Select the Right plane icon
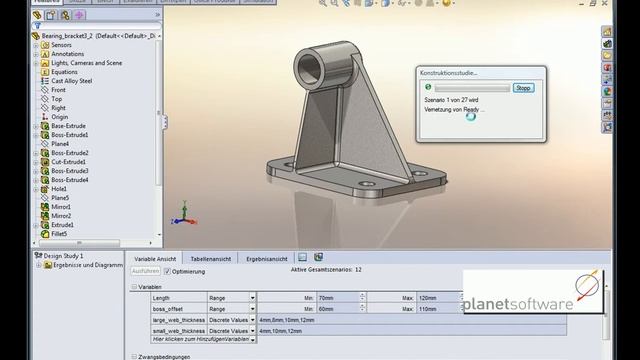 tap(45, 108)
